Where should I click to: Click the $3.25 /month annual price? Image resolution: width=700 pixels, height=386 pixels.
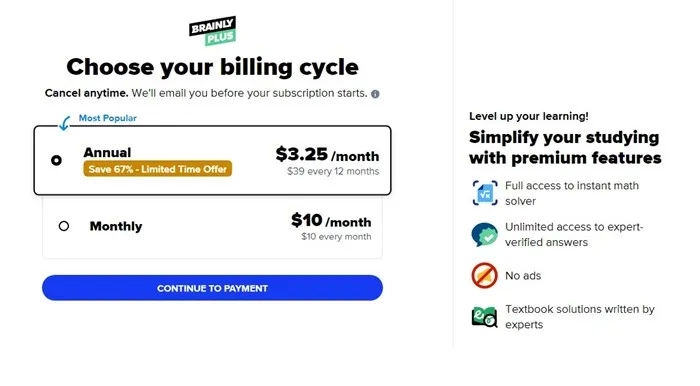click(327, 154)
